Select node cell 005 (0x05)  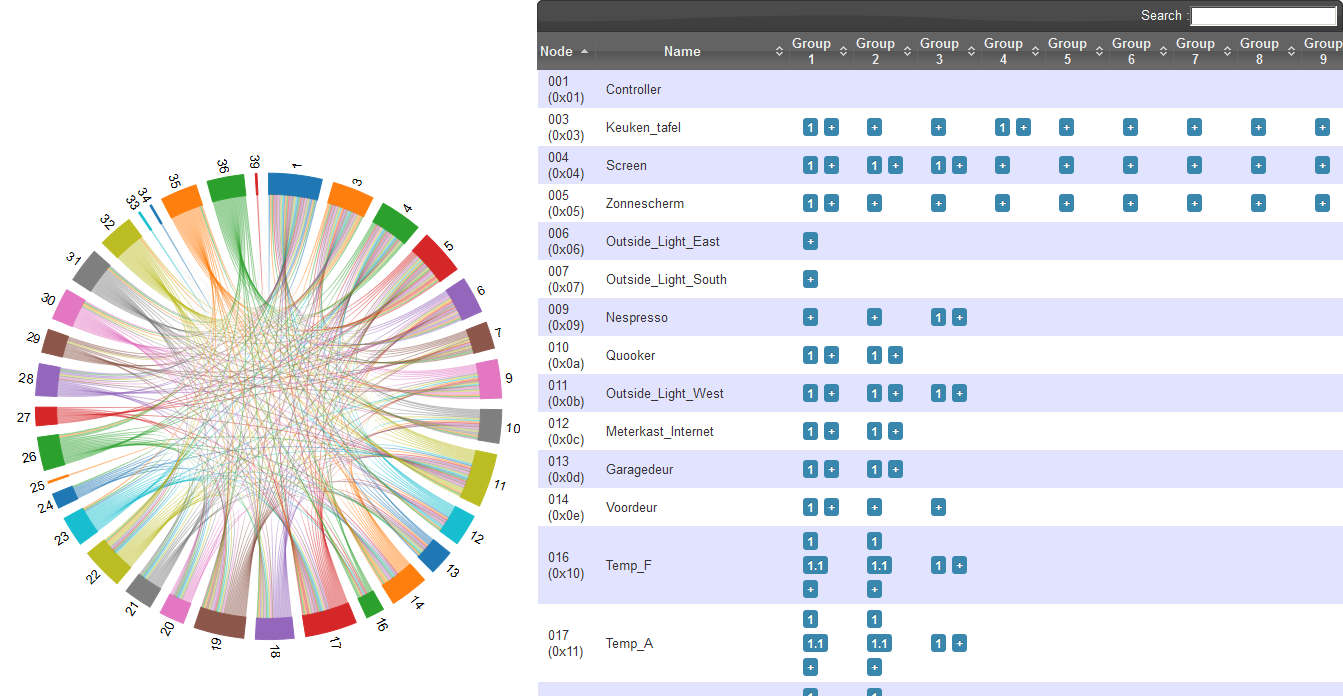click(x=566, y=203)
